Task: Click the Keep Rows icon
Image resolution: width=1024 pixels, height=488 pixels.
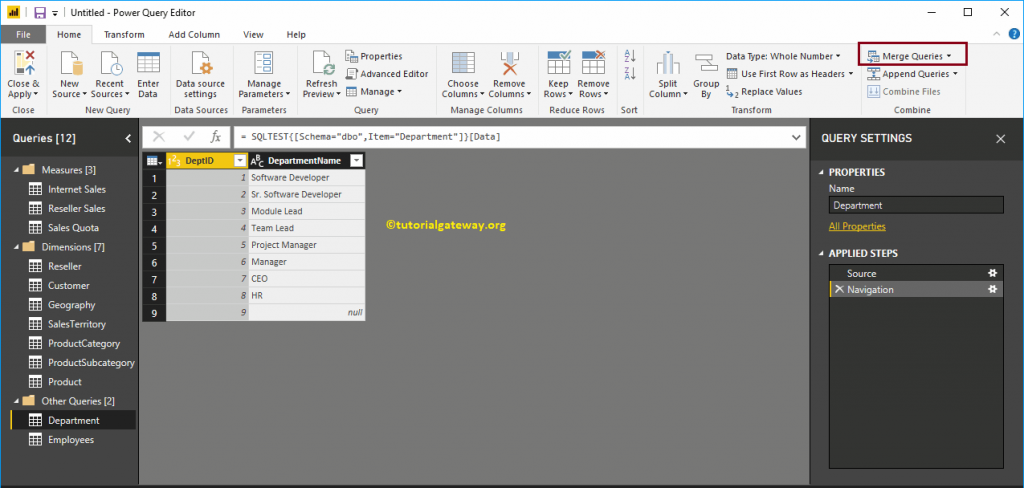Action: pyautogui.click(x=558, y=63)
